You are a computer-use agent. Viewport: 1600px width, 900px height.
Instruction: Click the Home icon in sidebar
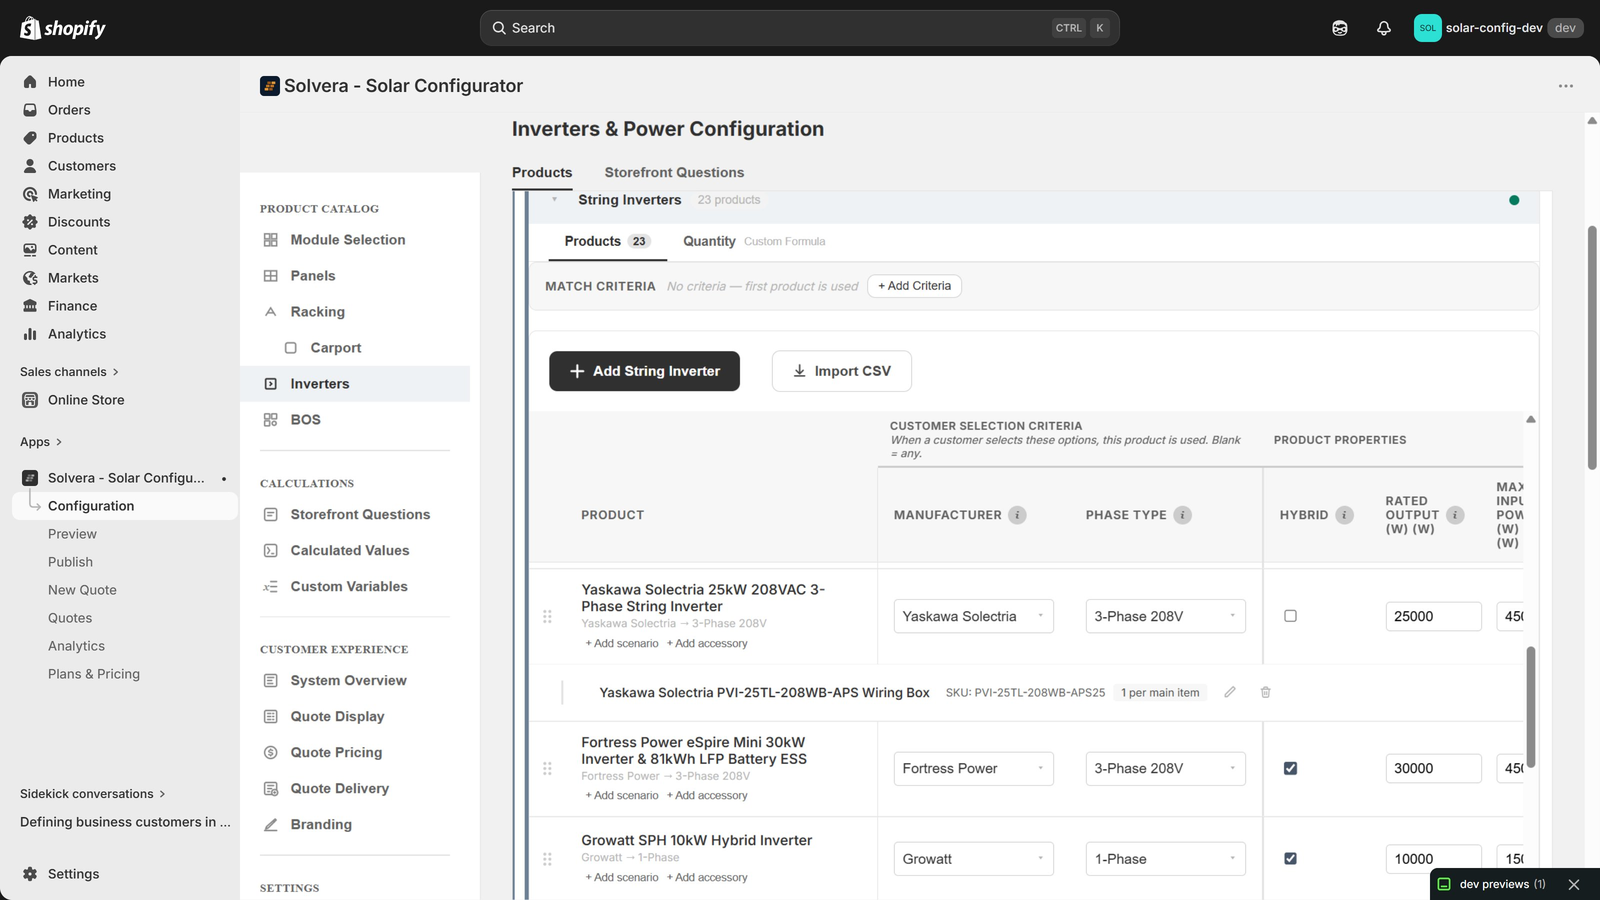[30, 82]
